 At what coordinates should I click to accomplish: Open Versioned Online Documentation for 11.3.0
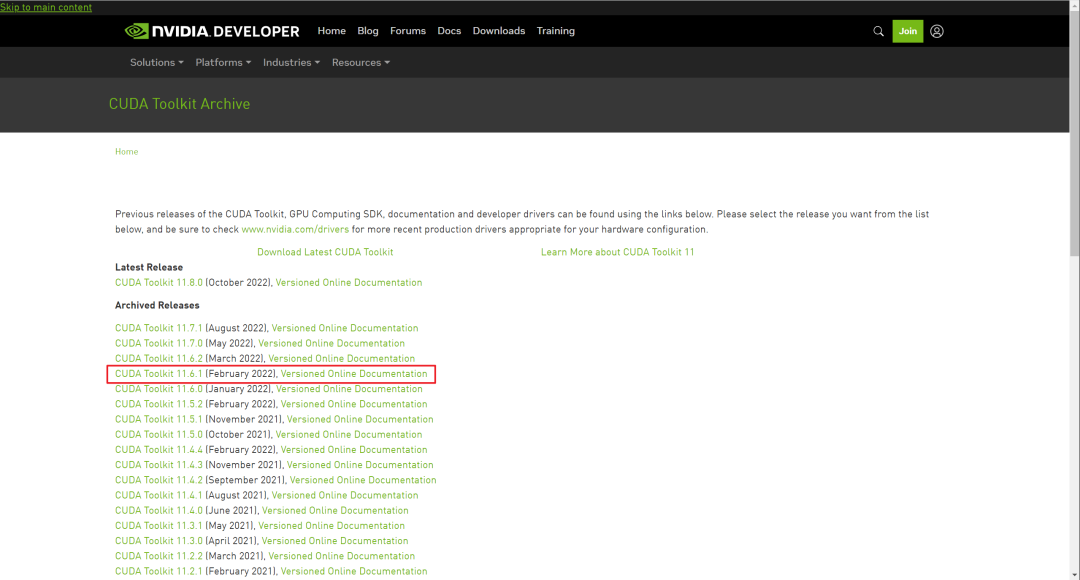335,540
